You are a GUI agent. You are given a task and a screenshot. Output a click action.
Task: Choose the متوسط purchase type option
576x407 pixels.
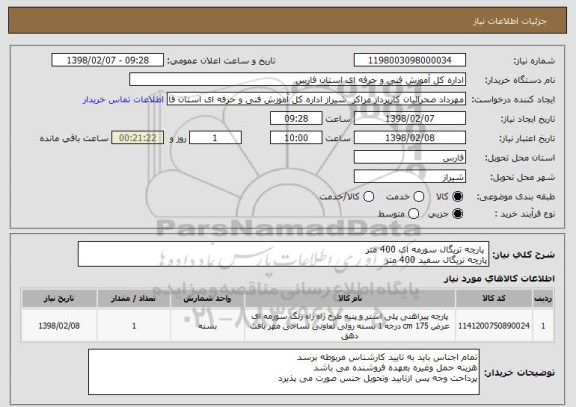pyautogui.click(x=414, y=214)
